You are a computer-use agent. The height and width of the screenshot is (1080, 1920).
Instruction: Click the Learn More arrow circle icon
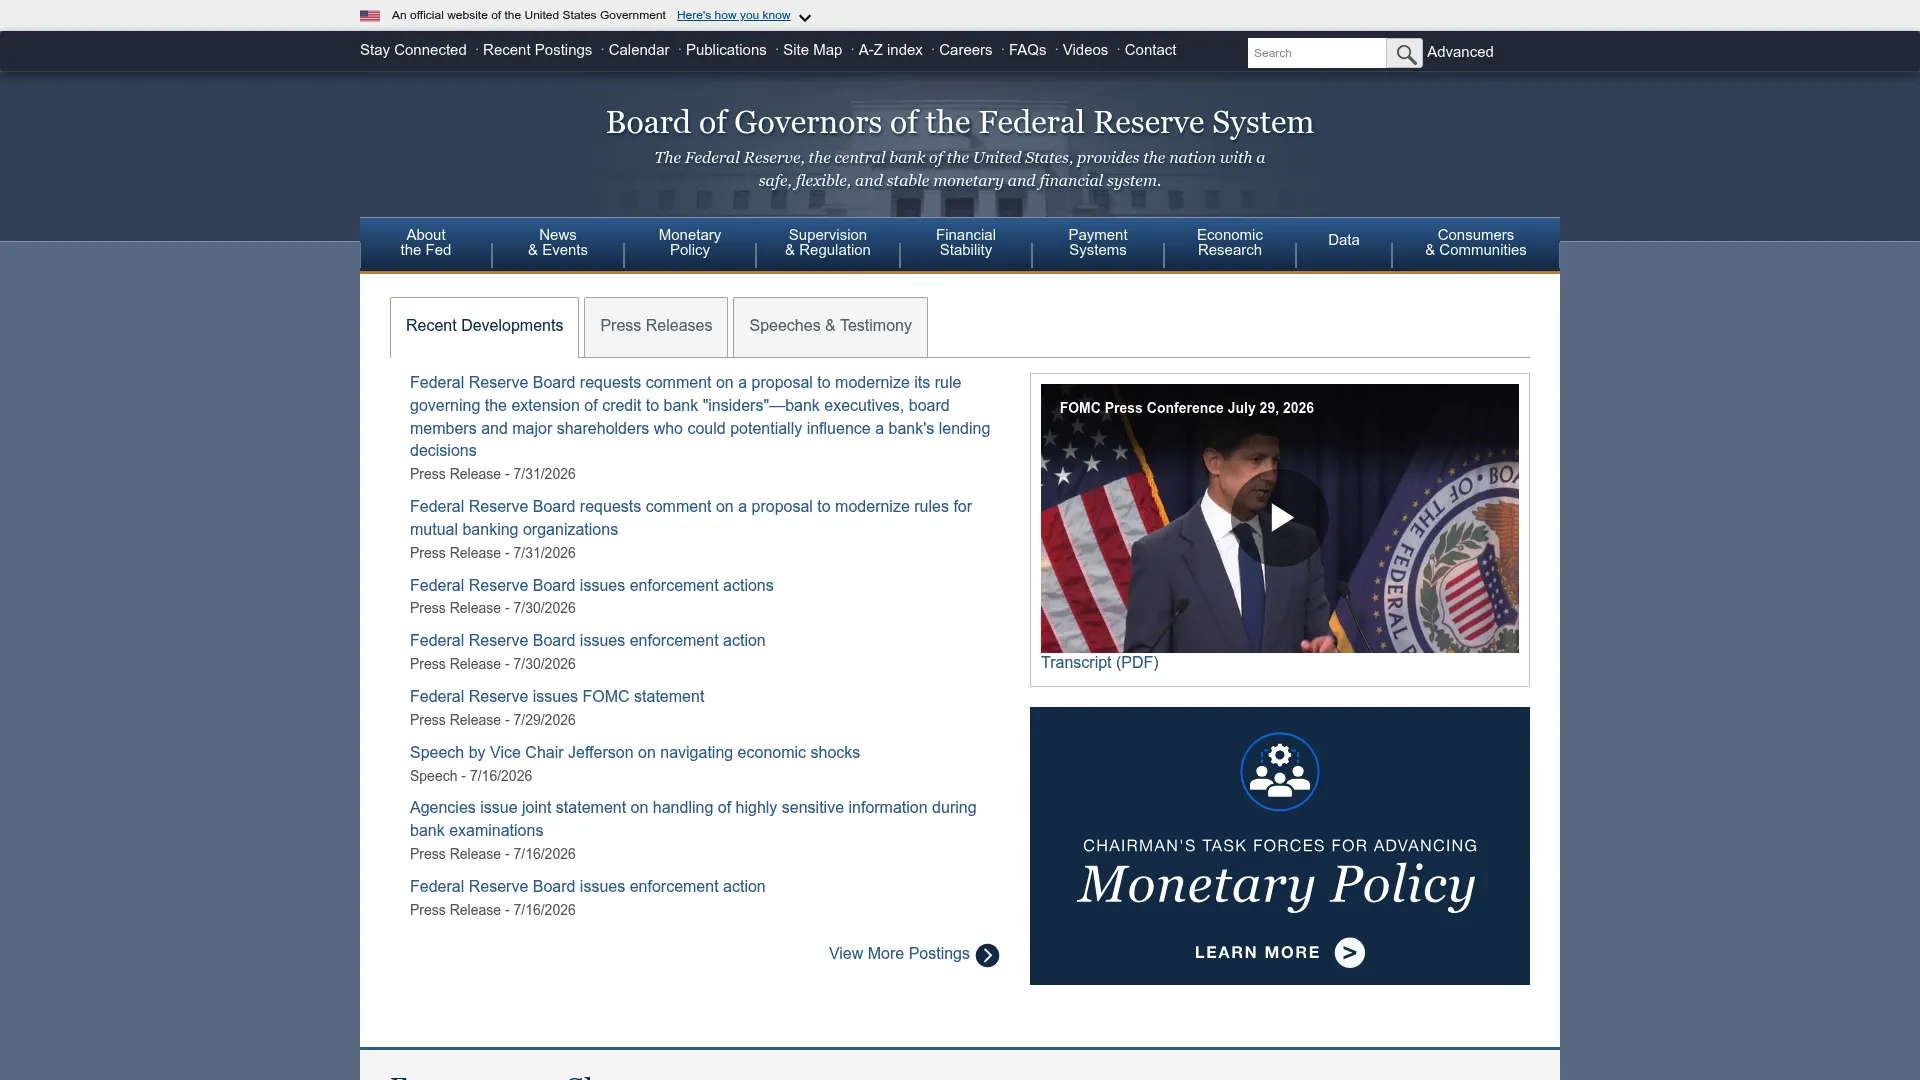[1349, 953]
